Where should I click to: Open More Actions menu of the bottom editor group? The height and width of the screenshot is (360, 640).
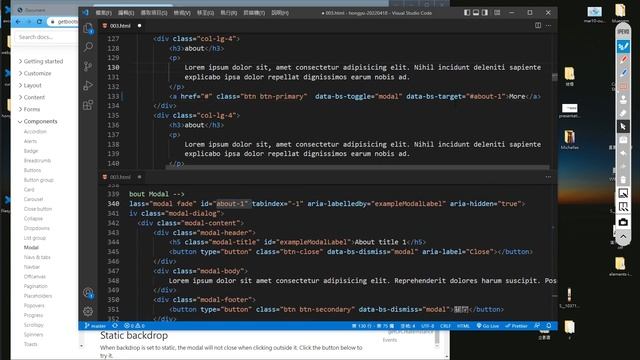(x=549, y=177)
